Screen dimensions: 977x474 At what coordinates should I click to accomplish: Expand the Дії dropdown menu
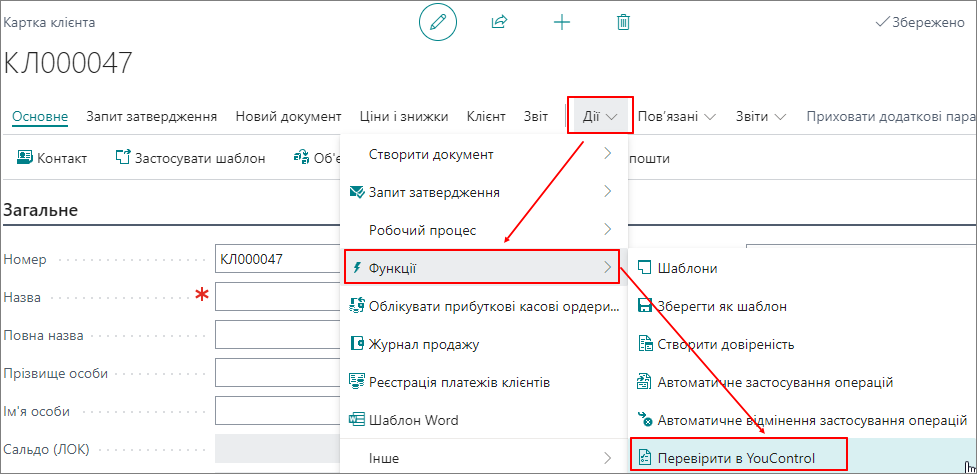[x=600, y=116]
